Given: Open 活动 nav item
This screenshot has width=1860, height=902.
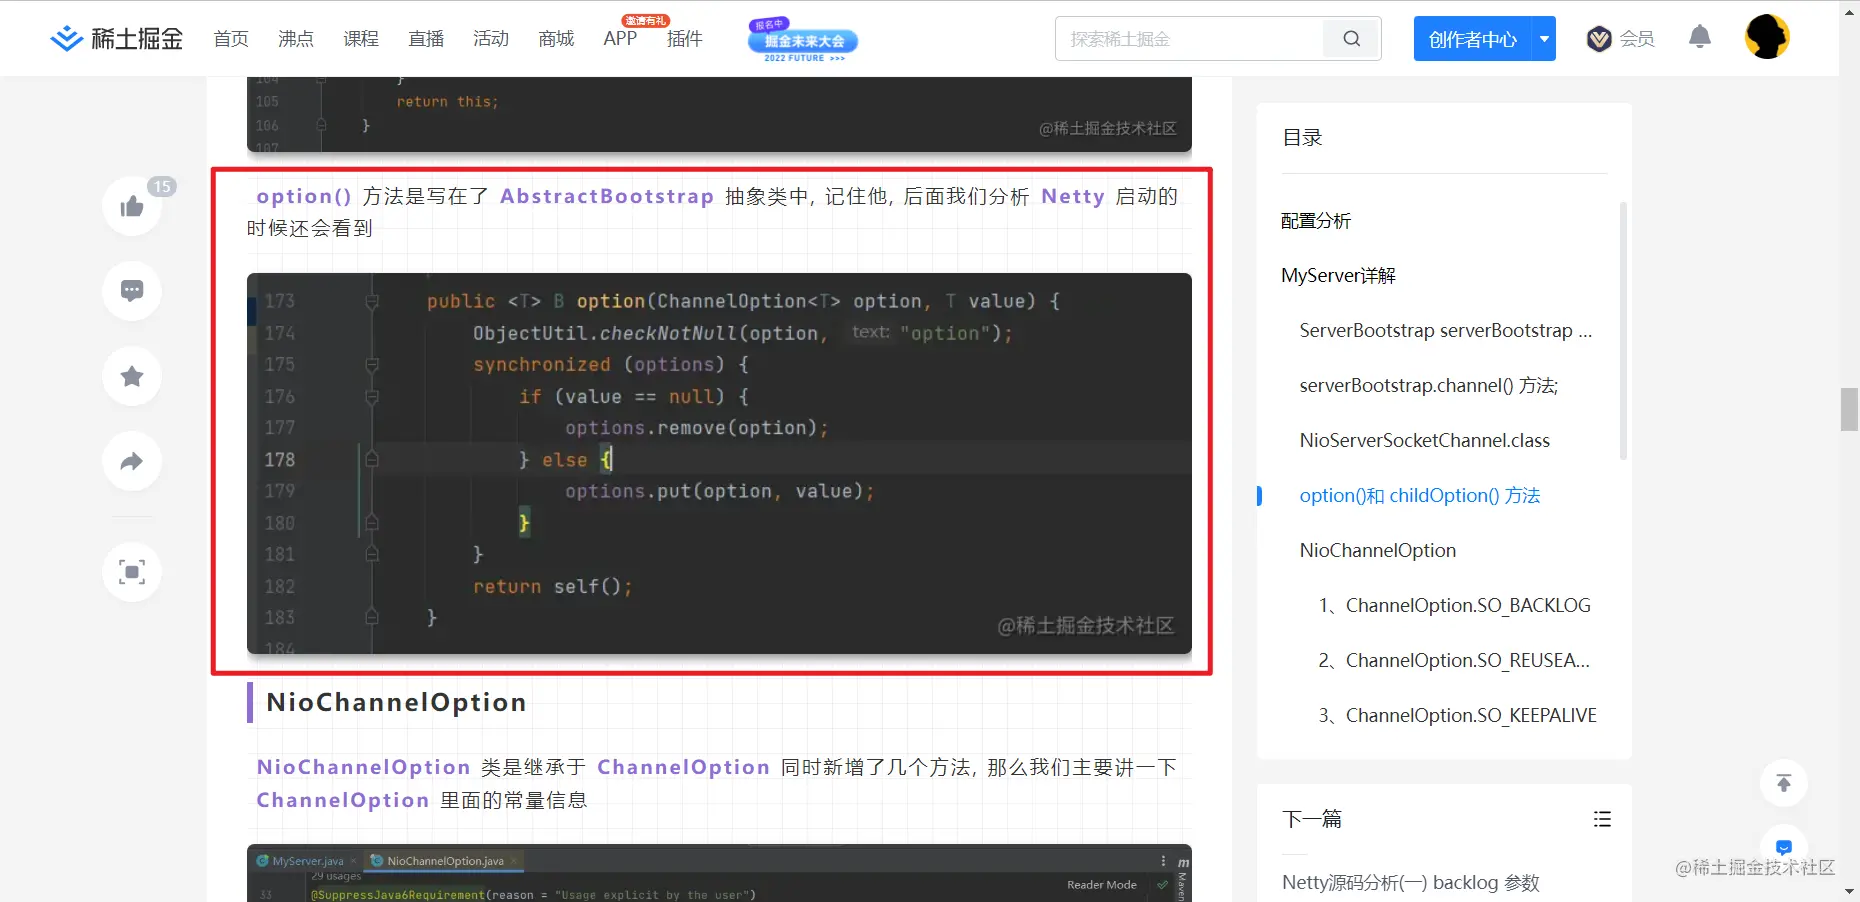Looking at the screenshot, I should [x=491, y=39].
